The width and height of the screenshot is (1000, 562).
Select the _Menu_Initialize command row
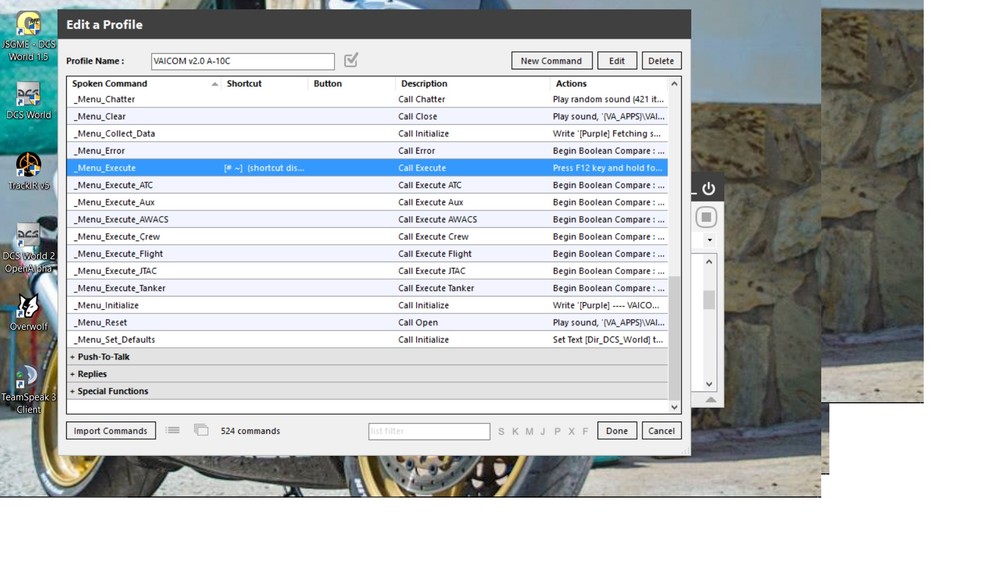tap(367, 306)
